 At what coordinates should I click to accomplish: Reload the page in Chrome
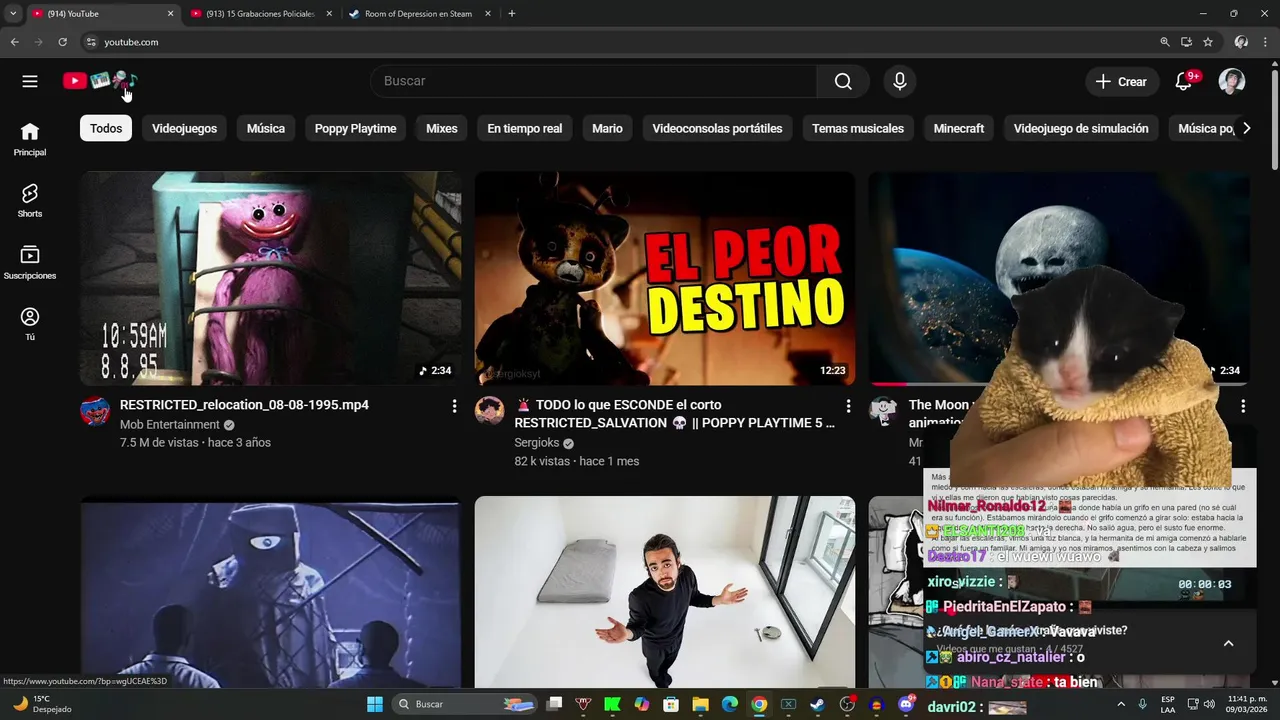pos(62,42)
